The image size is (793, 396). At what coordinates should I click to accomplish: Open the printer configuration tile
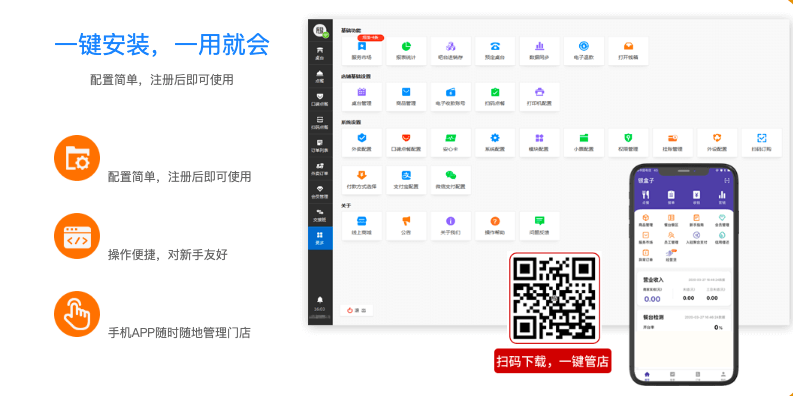[540, 97]
